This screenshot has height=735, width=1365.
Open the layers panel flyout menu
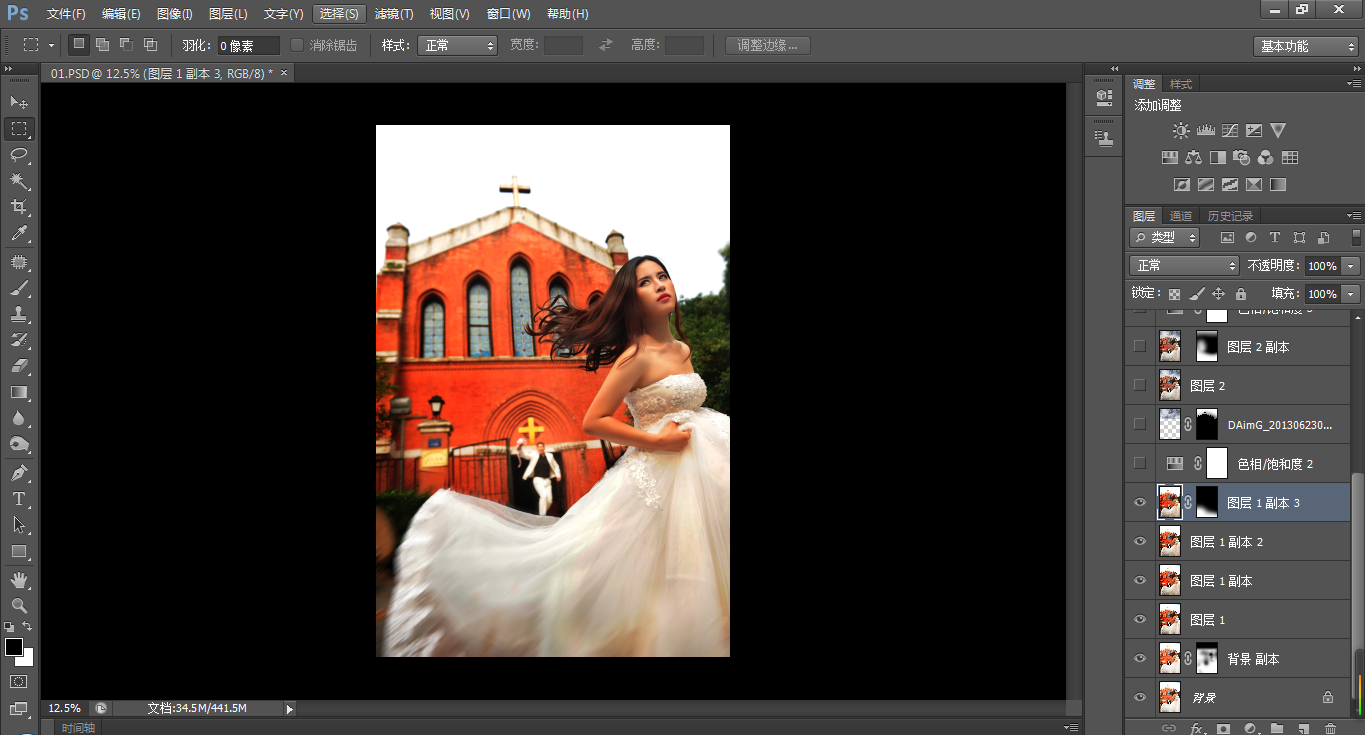(1353, 216)
